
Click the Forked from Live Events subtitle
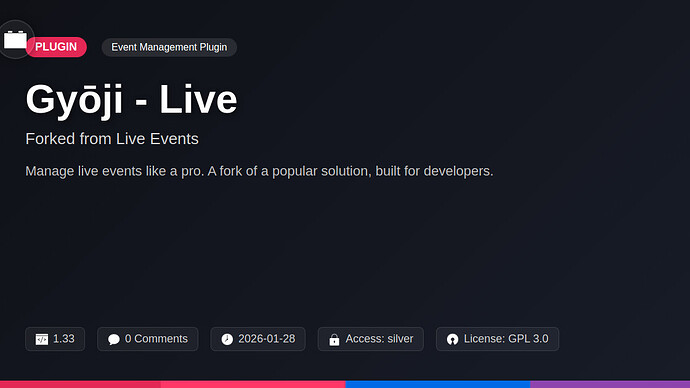(x=112, y=139)
